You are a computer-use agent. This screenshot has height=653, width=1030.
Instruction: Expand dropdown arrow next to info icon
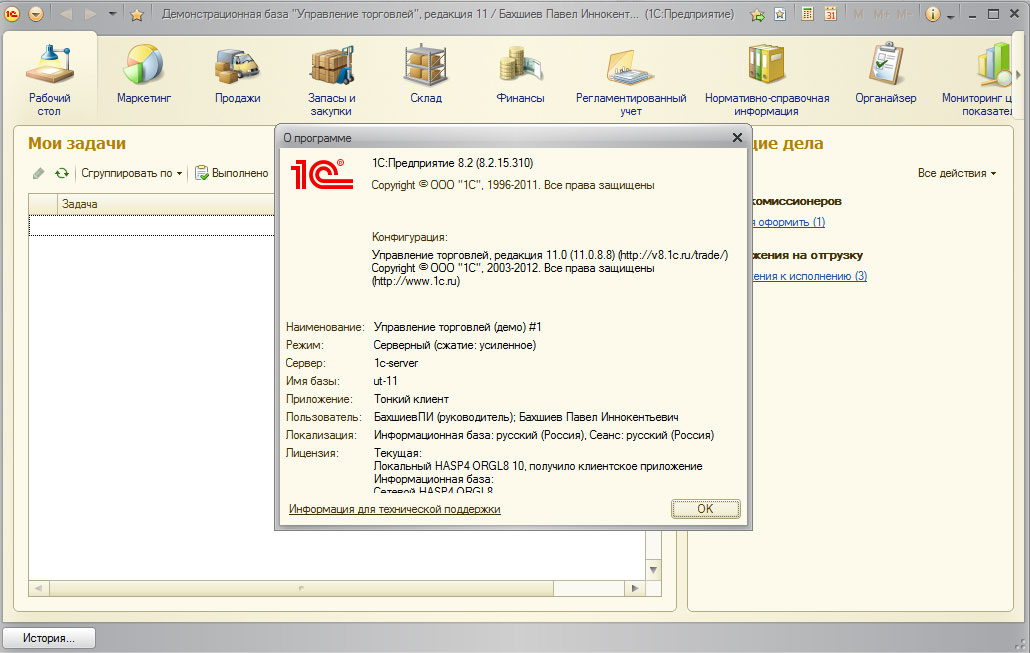pos(951,17)
